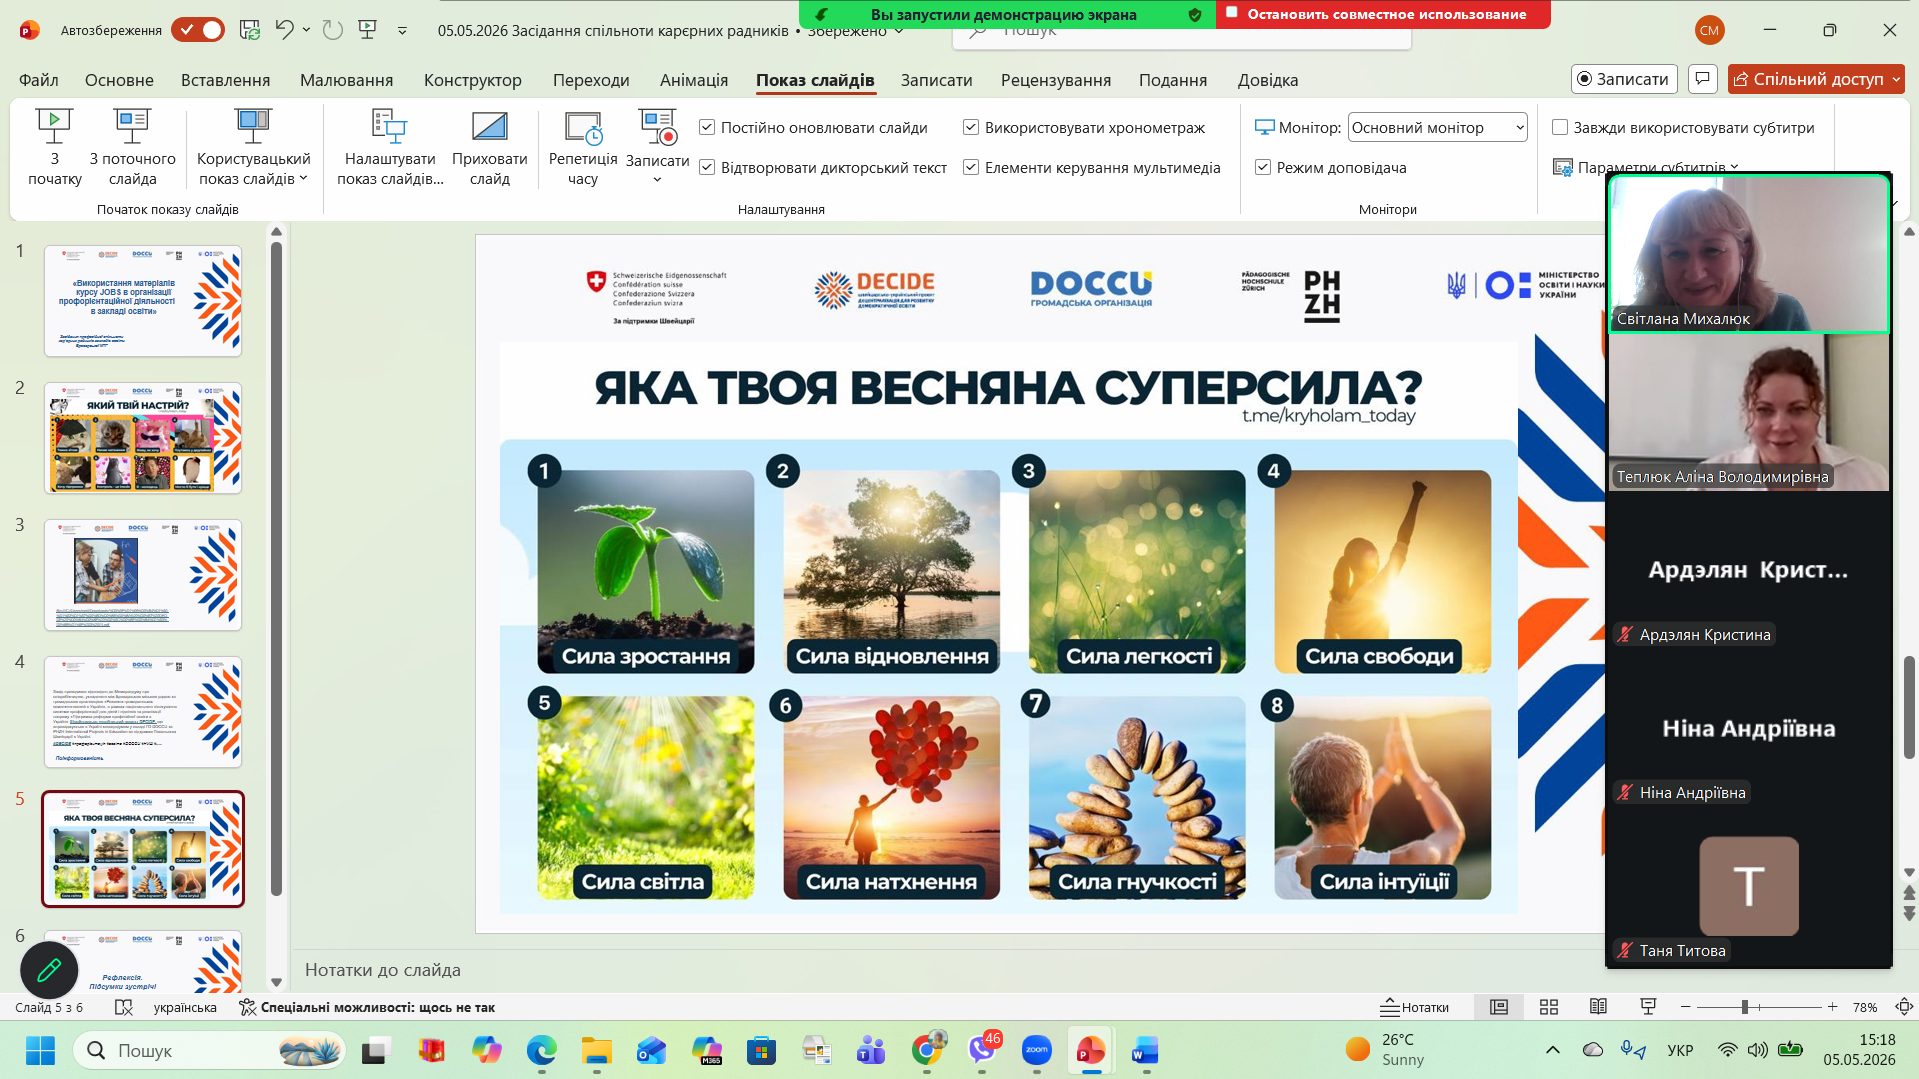Screen dimensions: 1919x1079
Task: Toggle AutoSave switch
Action: pos(198,30)
